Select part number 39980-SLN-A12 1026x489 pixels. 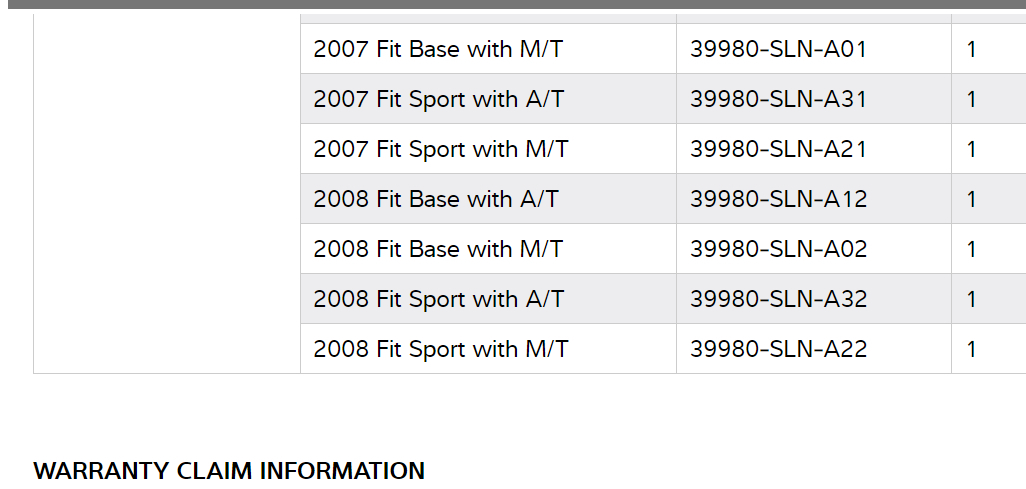click(778, 199)
